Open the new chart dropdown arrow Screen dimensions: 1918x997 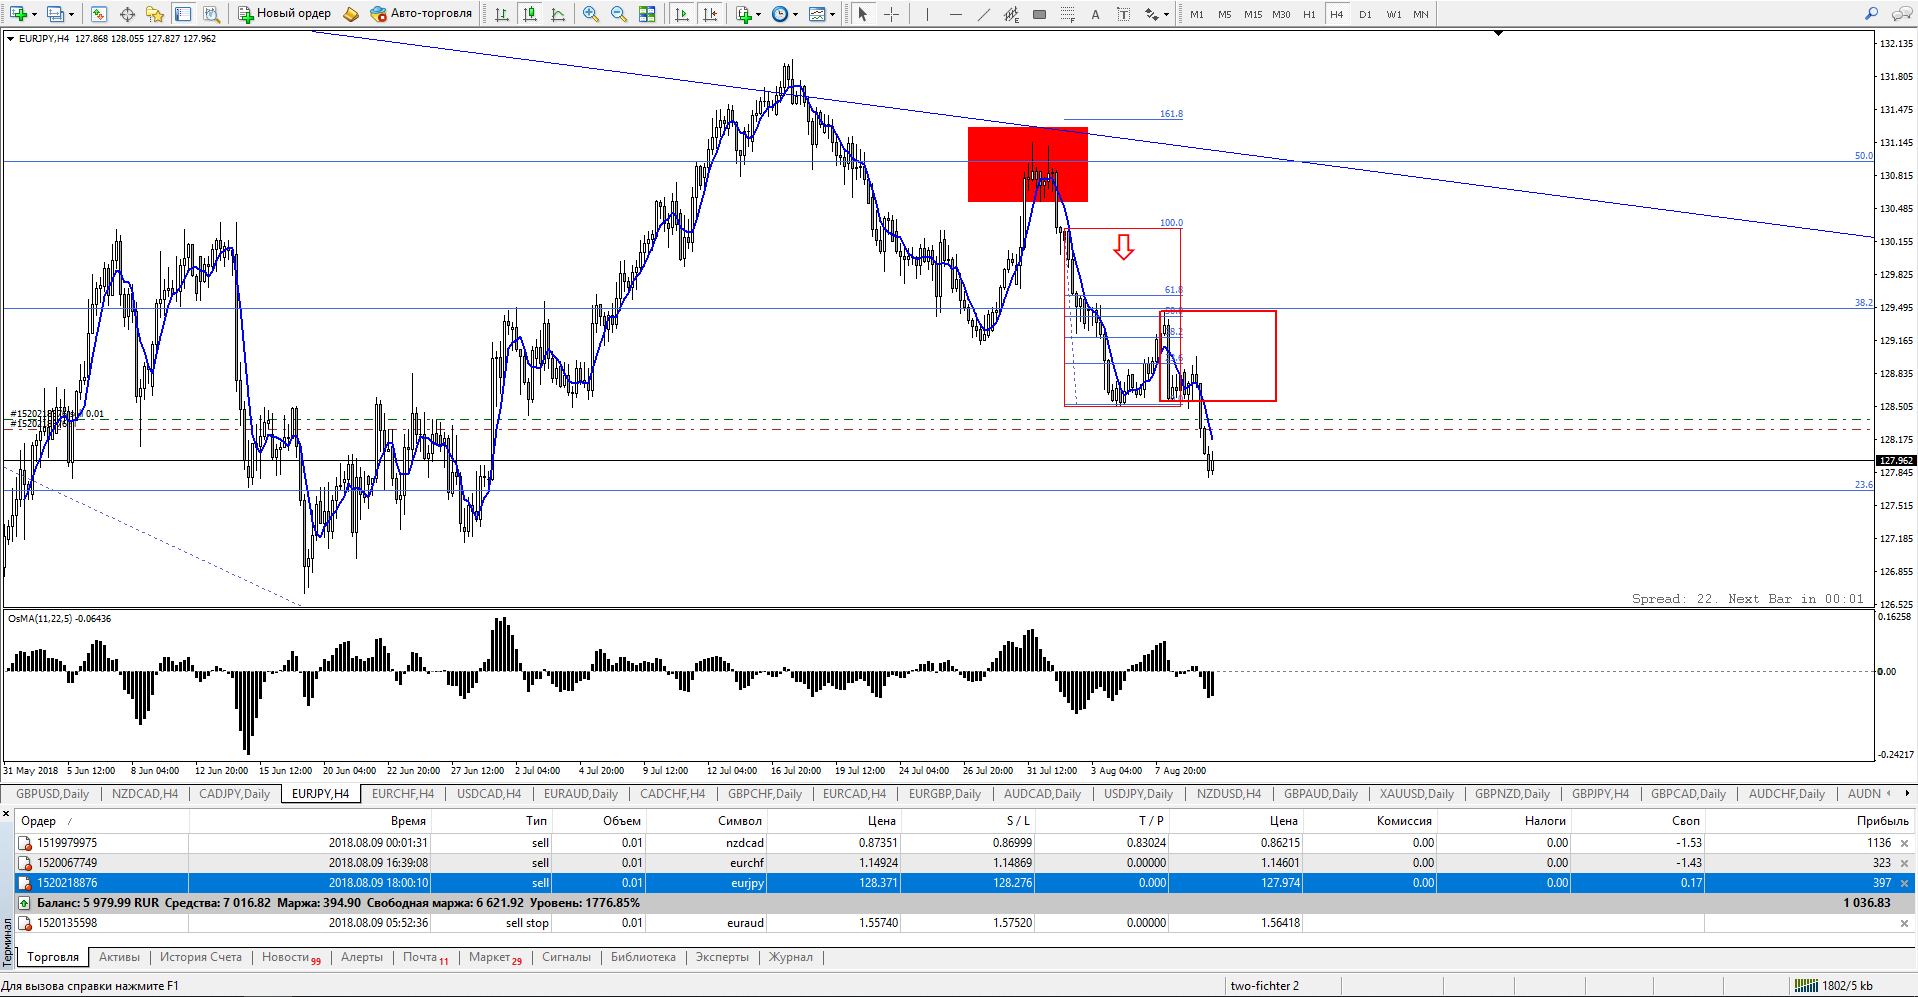34,14
